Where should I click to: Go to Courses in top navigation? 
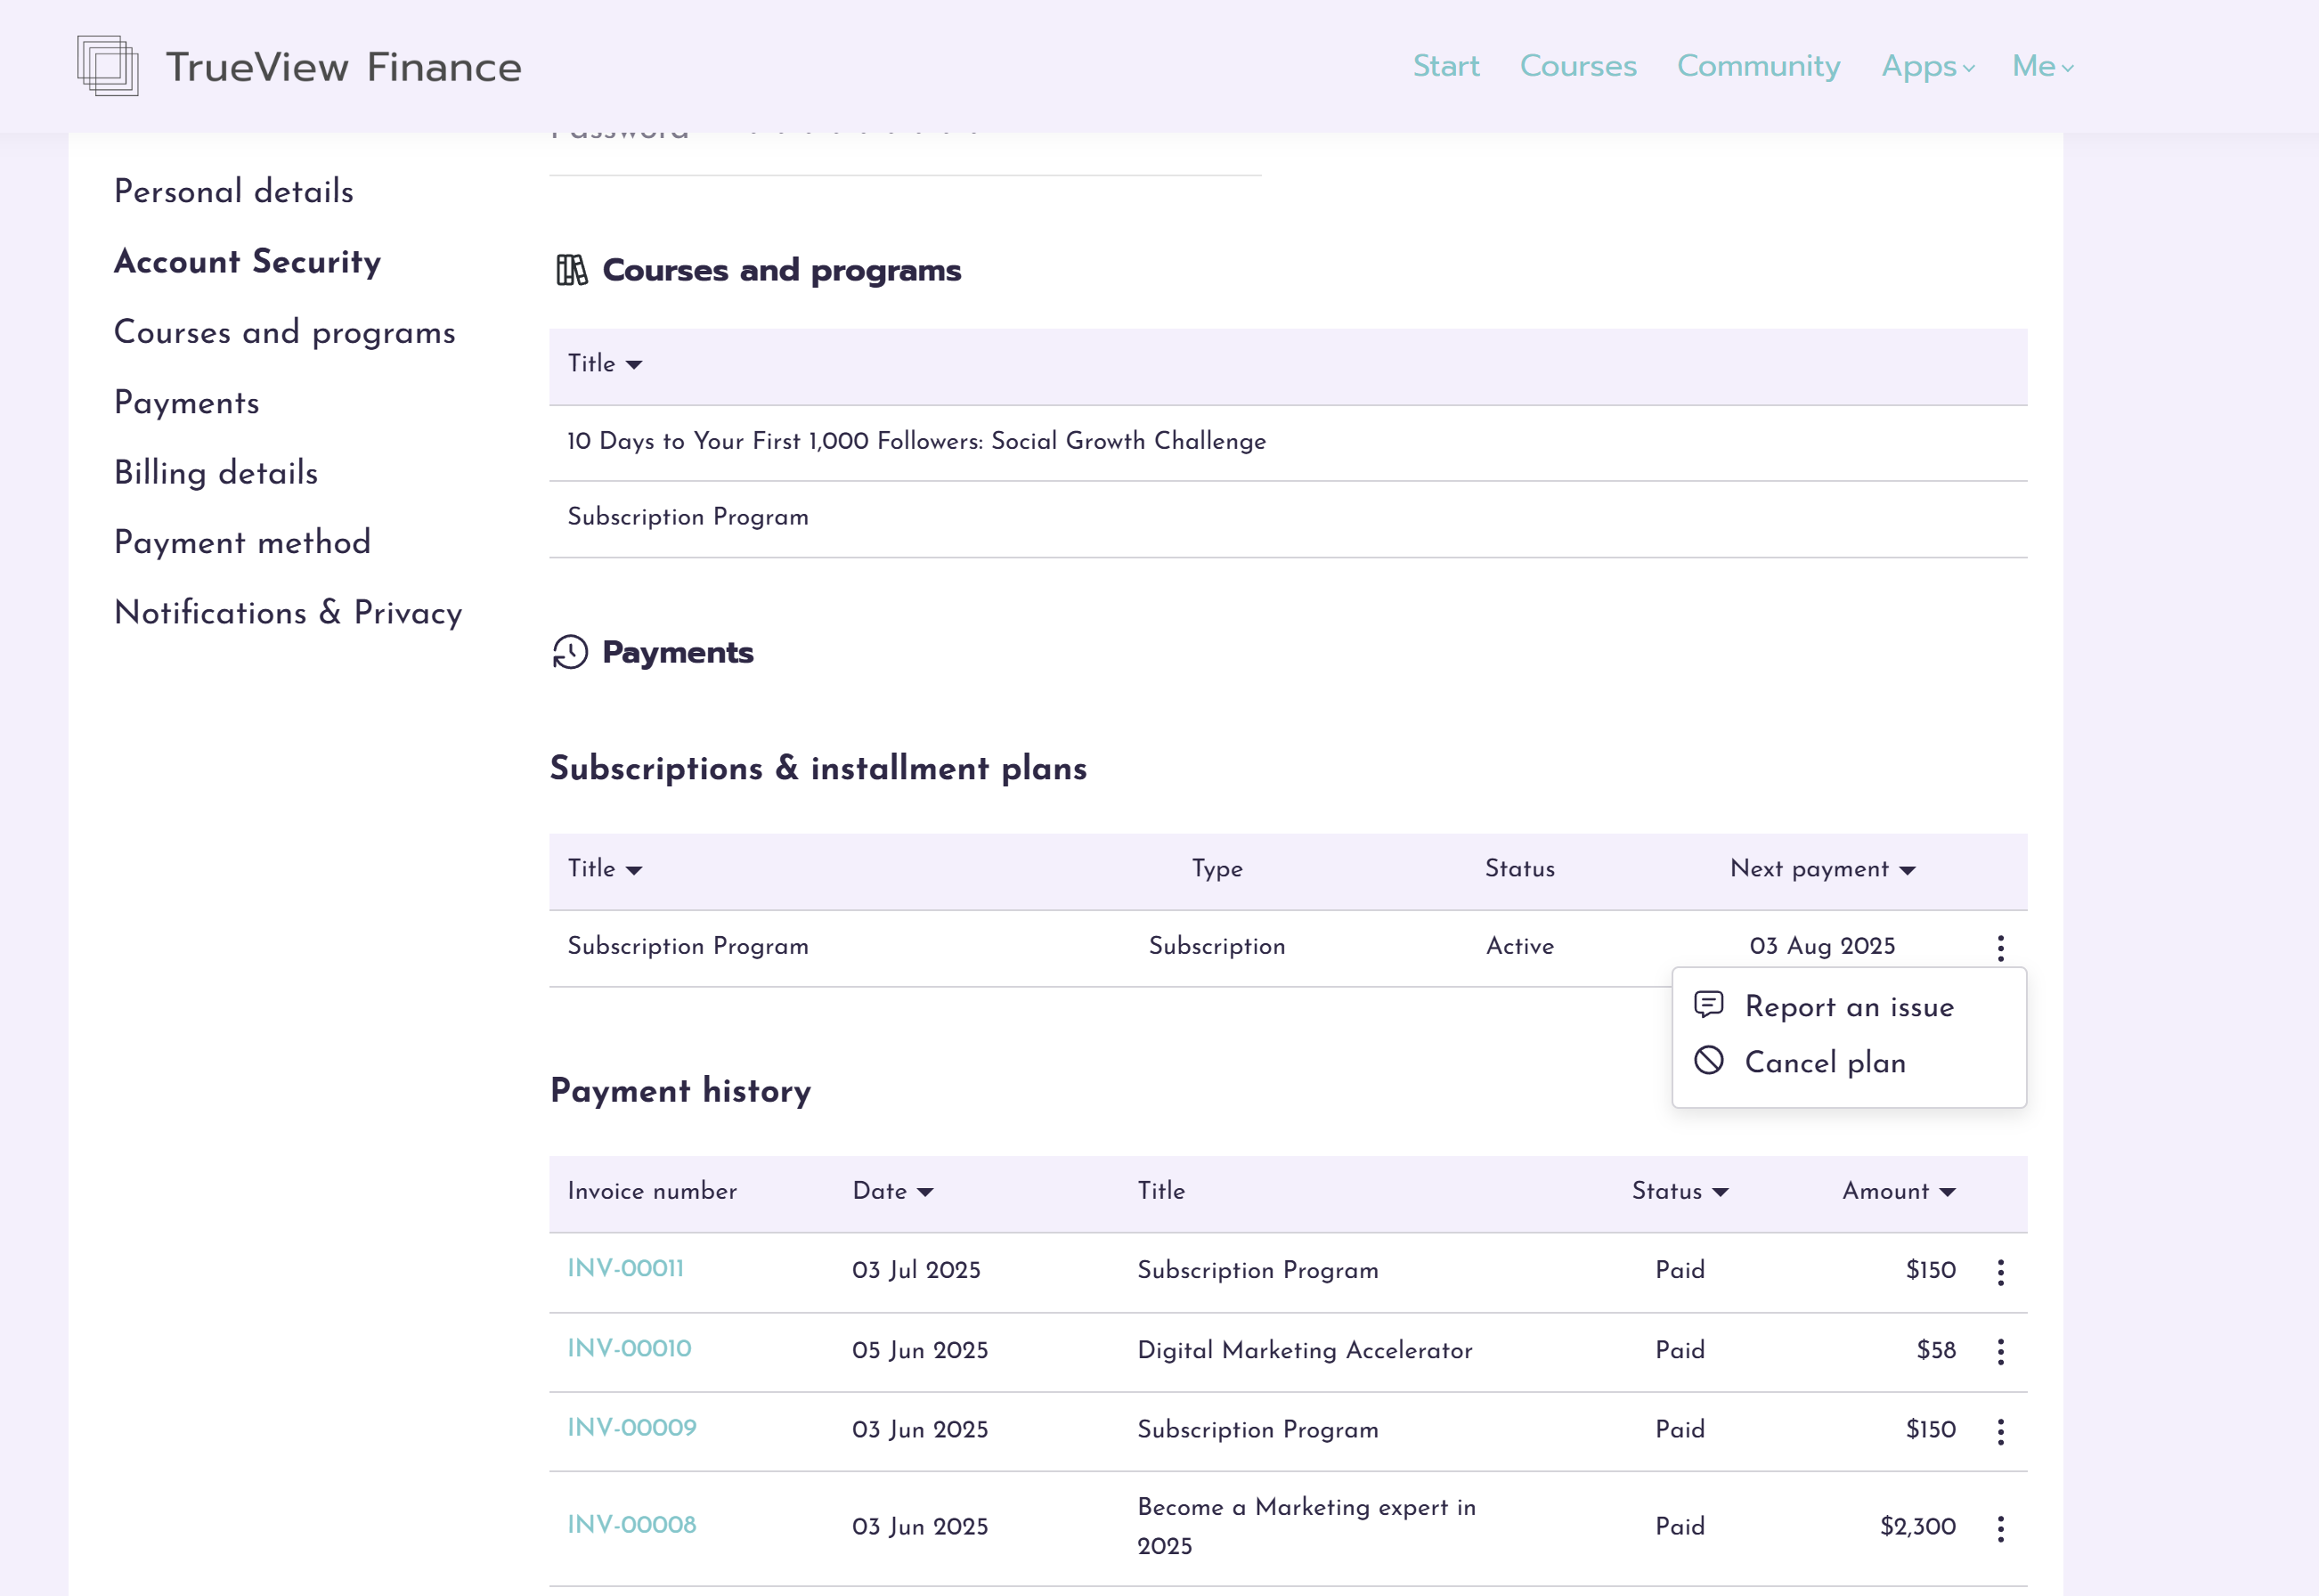1577,66
